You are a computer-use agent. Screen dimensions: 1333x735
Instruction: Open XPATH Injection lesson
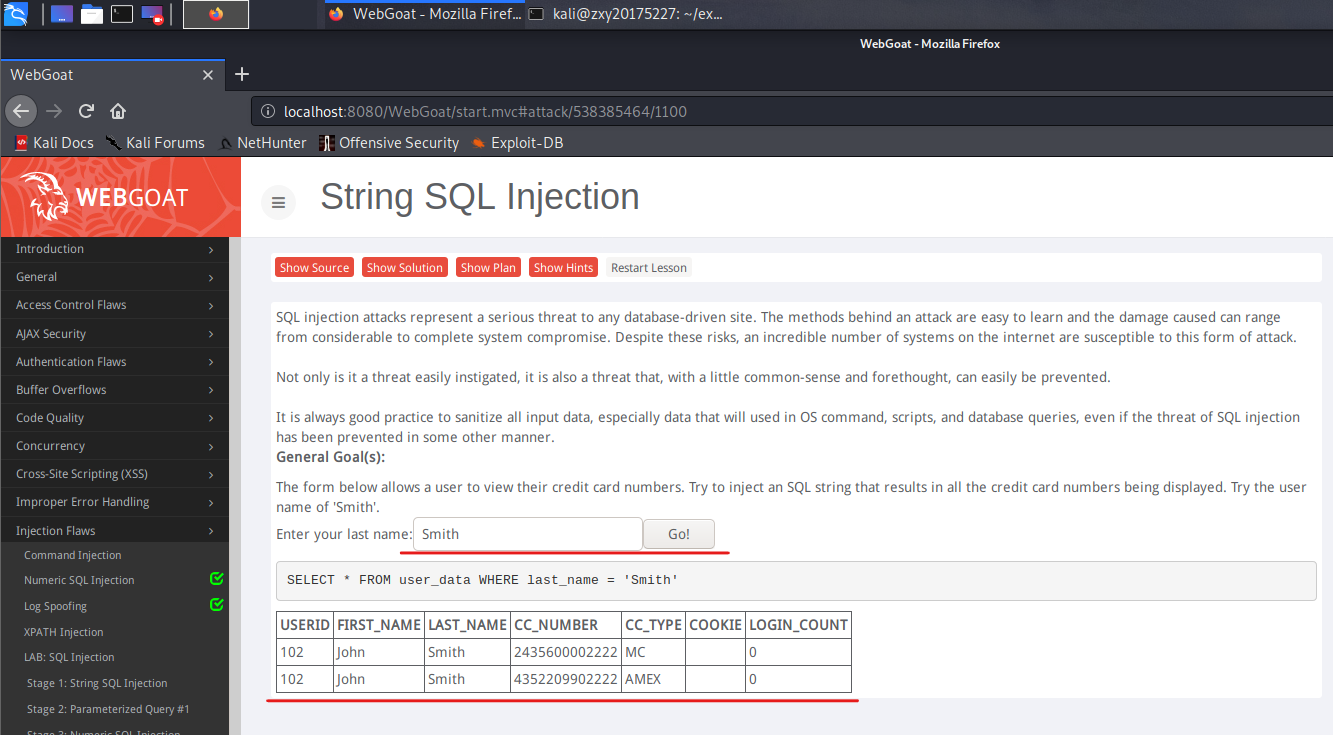click(x=64, y=632)
